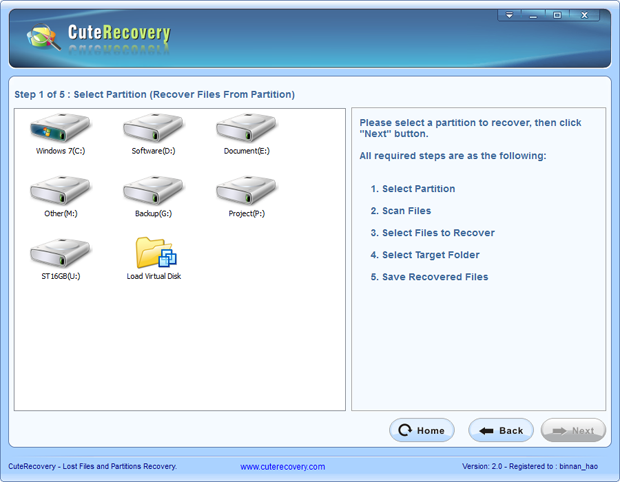This screenshot has width=620, height=482.
Task: Click "All required steps are as the following"
Action: pyautogui.click(x=453, y=156)
